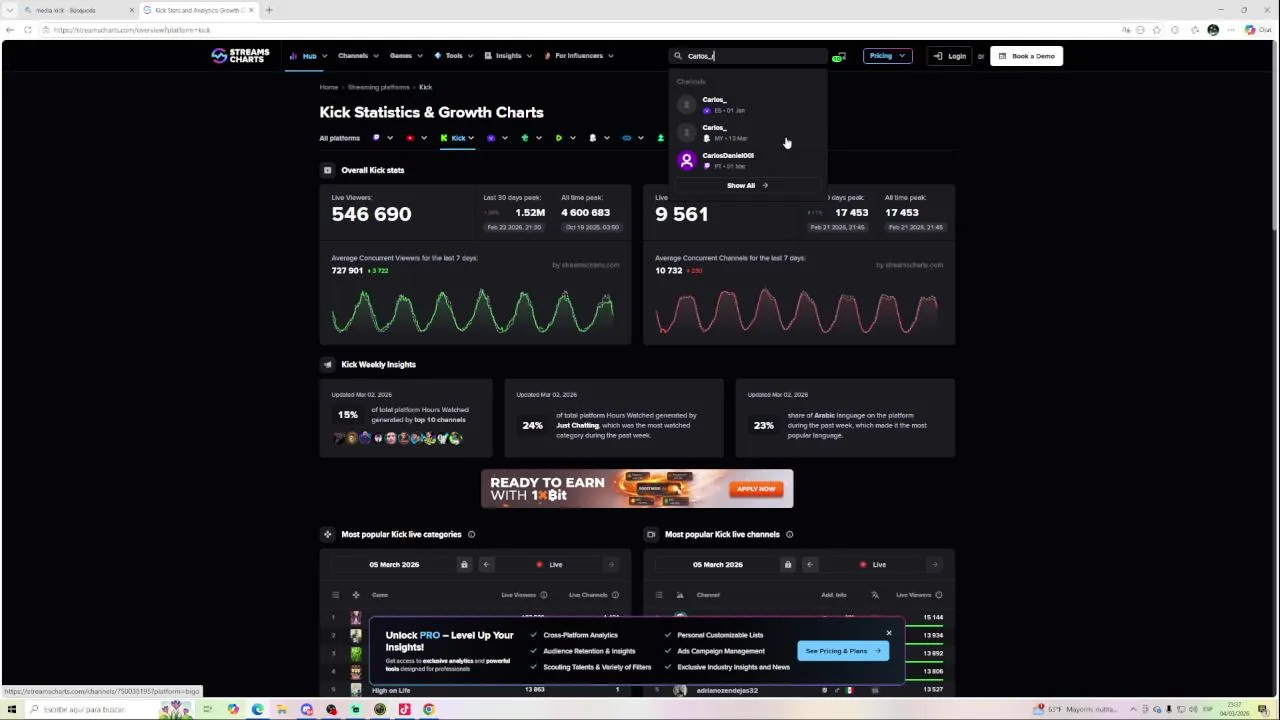Click the Live Viewers info icon in categories table

543,595
